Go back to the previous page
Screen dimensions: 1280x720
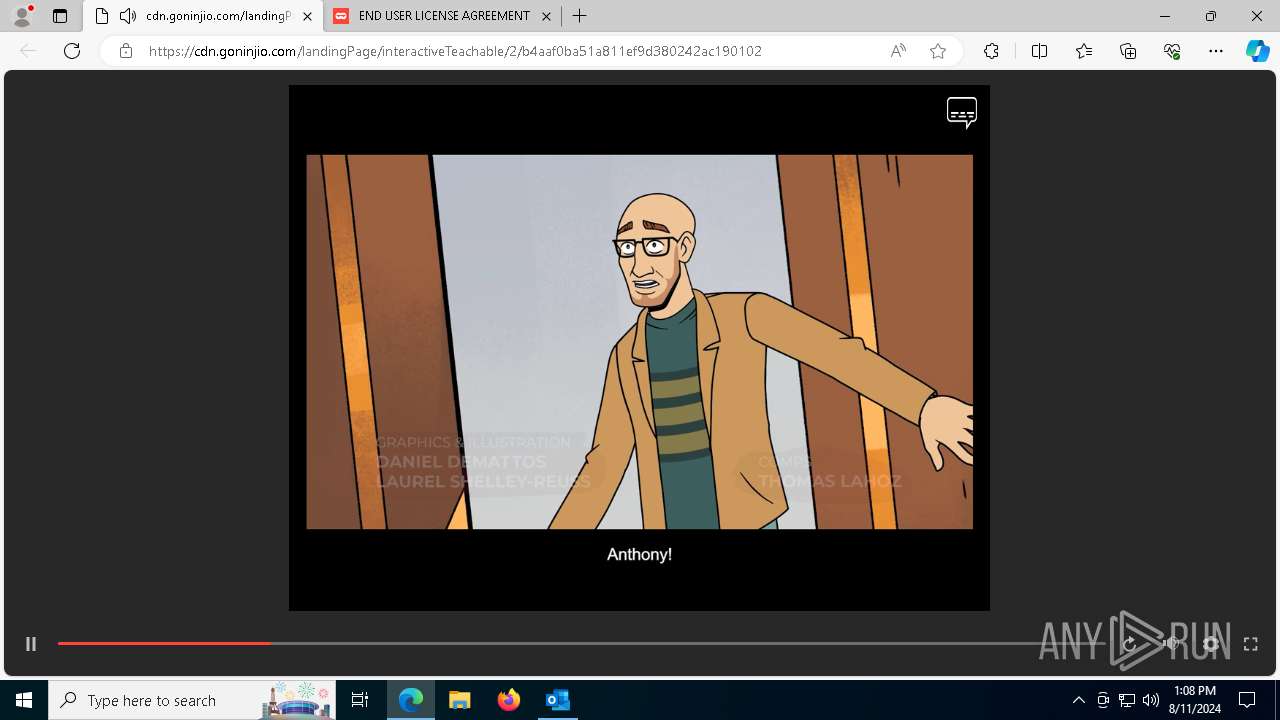(x=28, y=51)
